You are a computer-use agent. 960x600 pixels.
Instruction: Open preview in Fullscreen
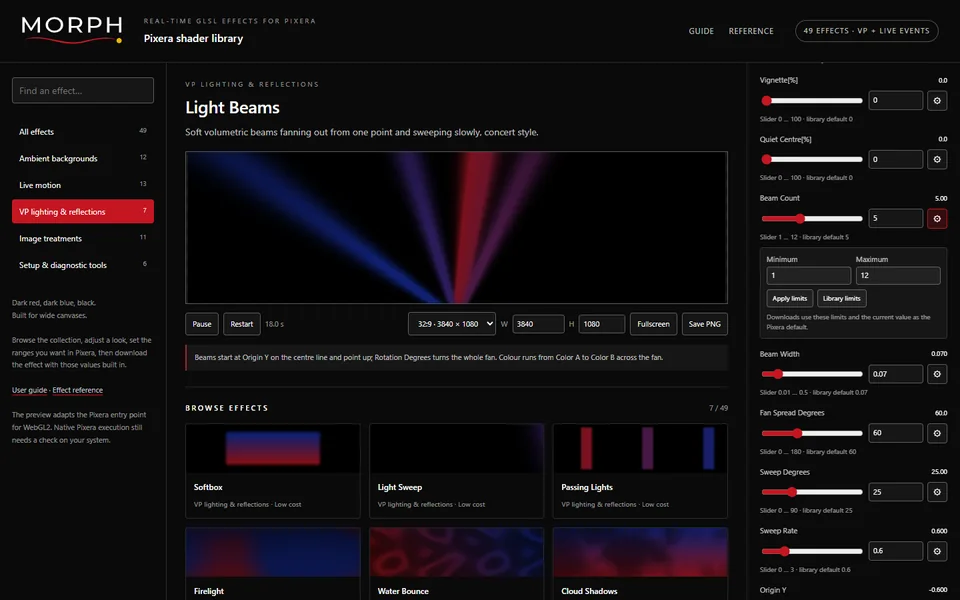pyautogui.click(x=653, y=324)
